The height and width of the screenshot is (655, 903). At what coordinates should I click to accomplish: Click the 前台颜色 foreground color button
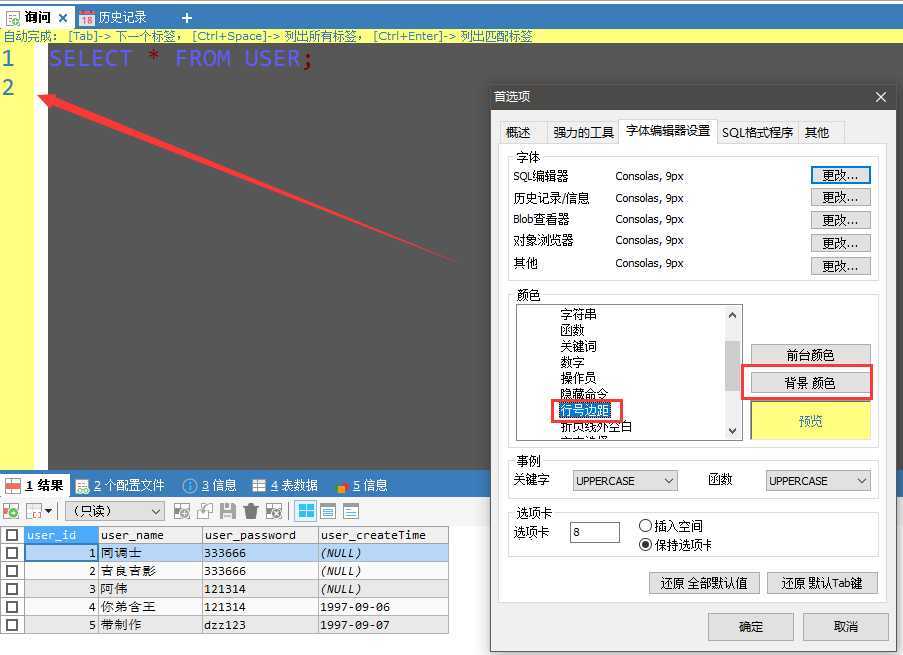coord(810,355)
